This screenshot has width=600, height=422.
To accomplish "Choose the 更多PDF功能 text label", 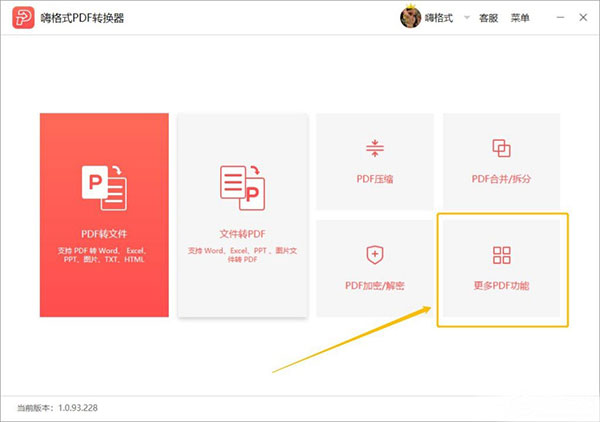I will (x=501, y=286).
